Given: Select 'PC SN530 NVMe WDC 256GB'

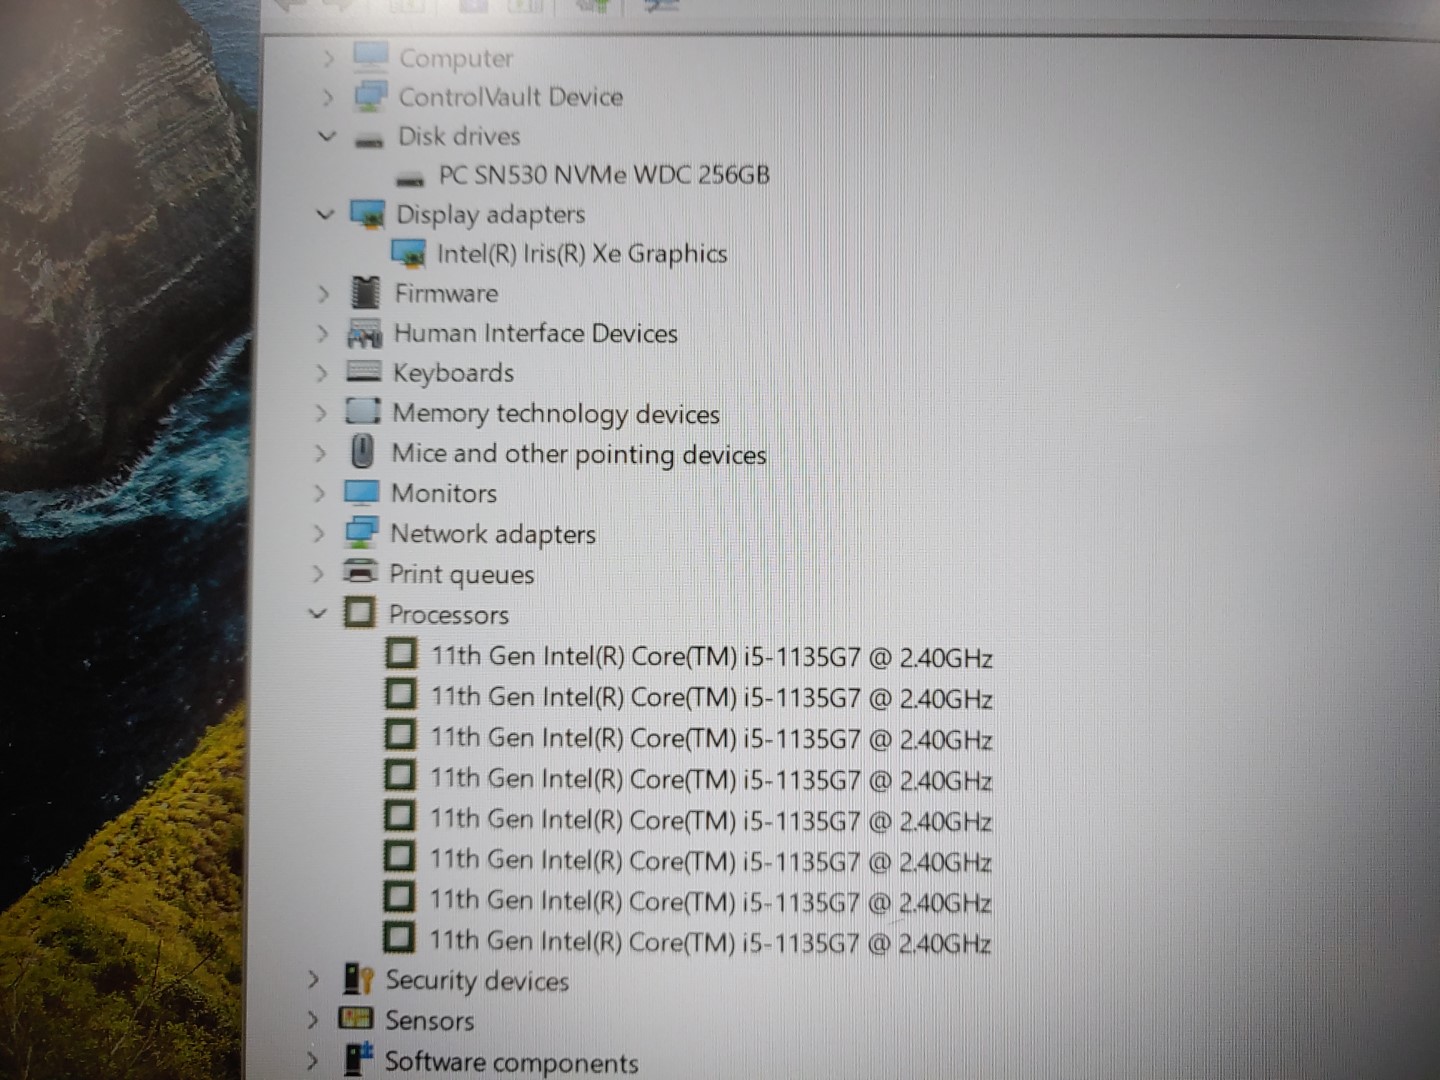Looking at the screenshot, I should point(605,175).
